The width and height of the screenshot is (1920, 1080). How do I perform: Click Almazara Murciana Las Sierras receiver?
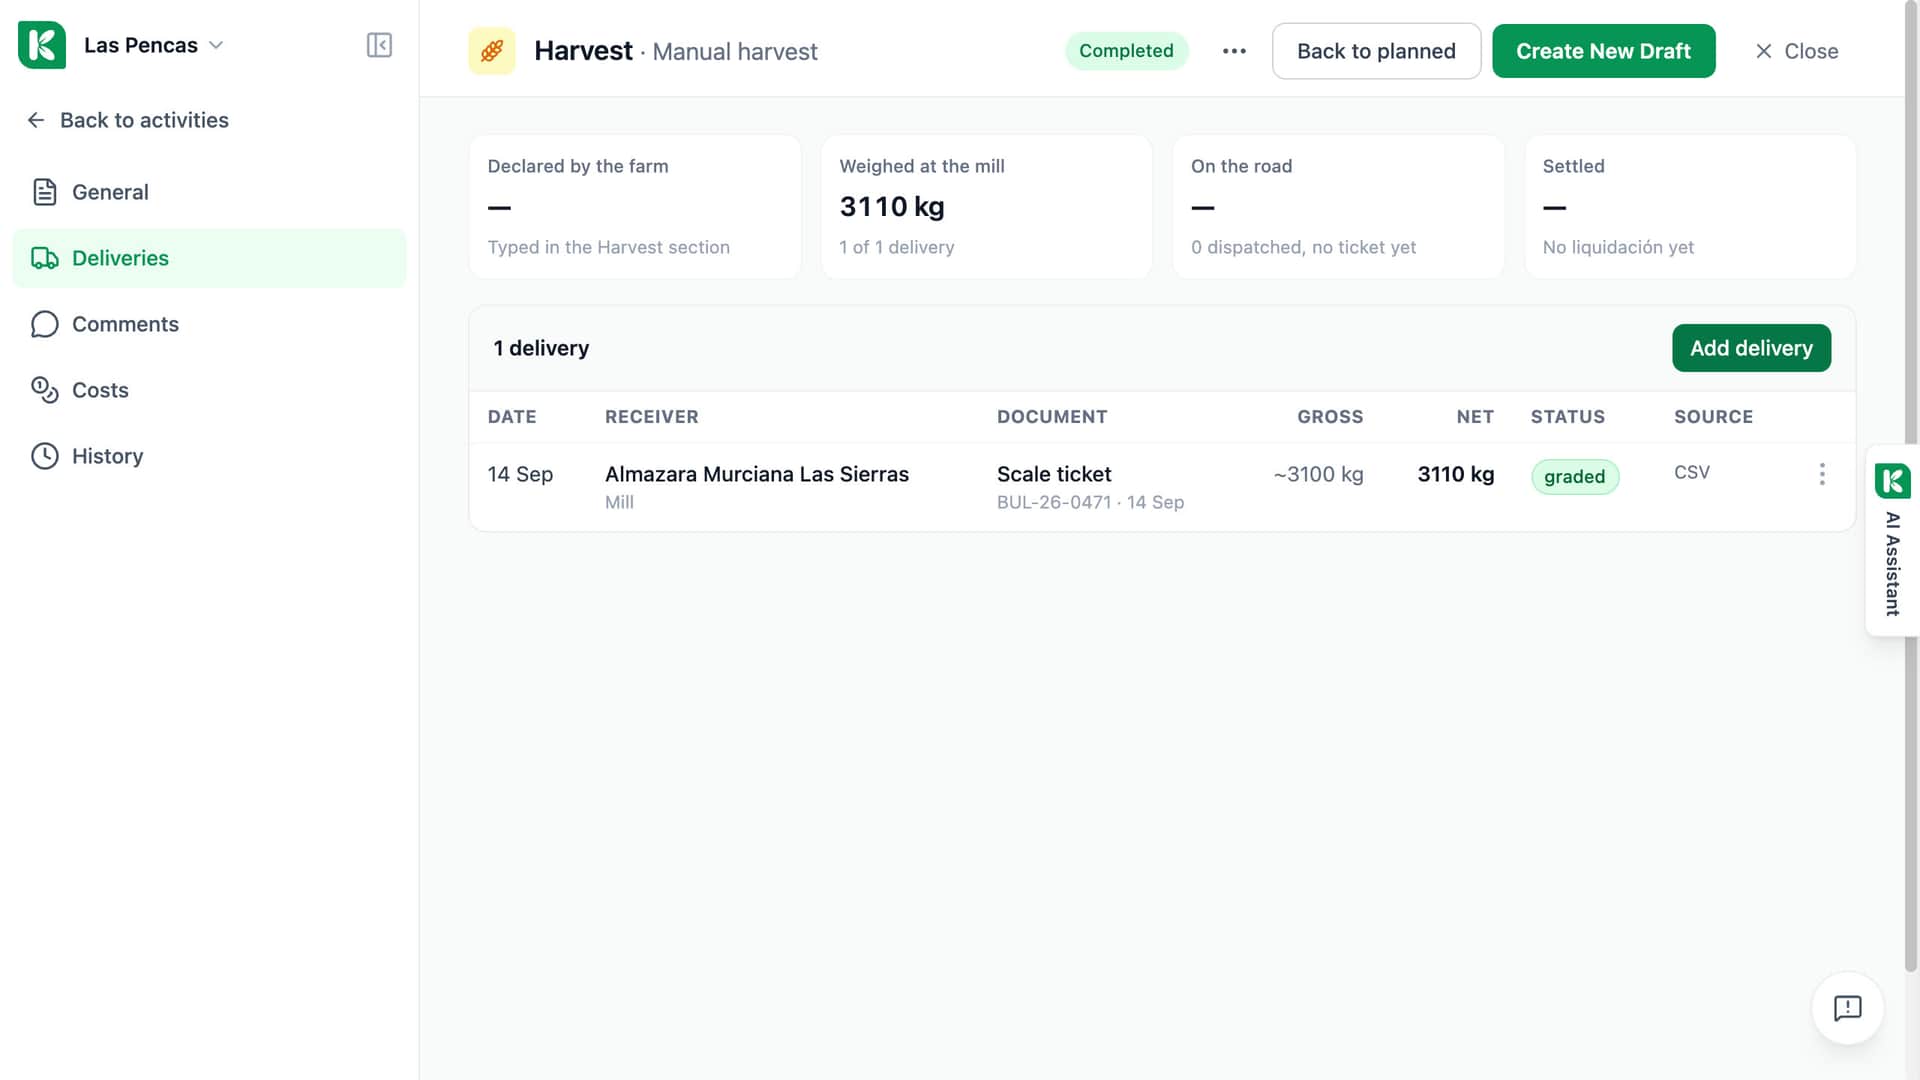click(x=756, y=474)
